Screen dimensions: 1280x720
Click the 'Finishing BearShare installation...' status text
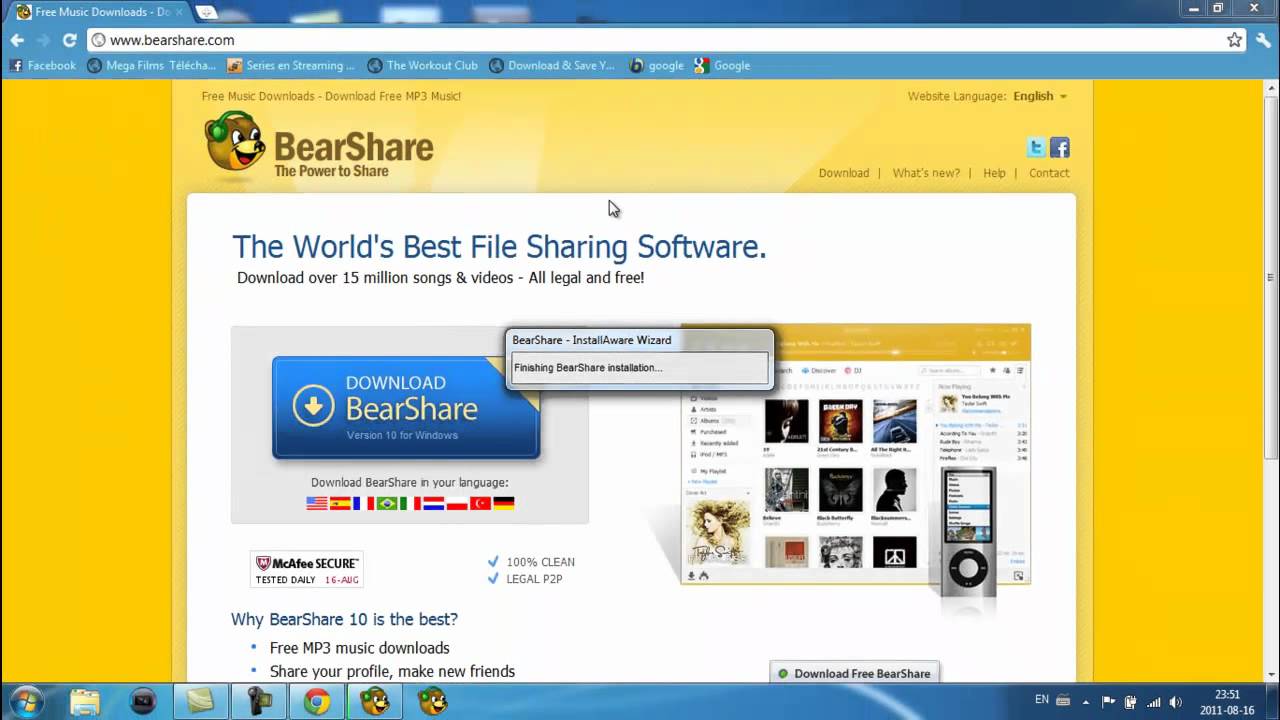click(588, 367)
